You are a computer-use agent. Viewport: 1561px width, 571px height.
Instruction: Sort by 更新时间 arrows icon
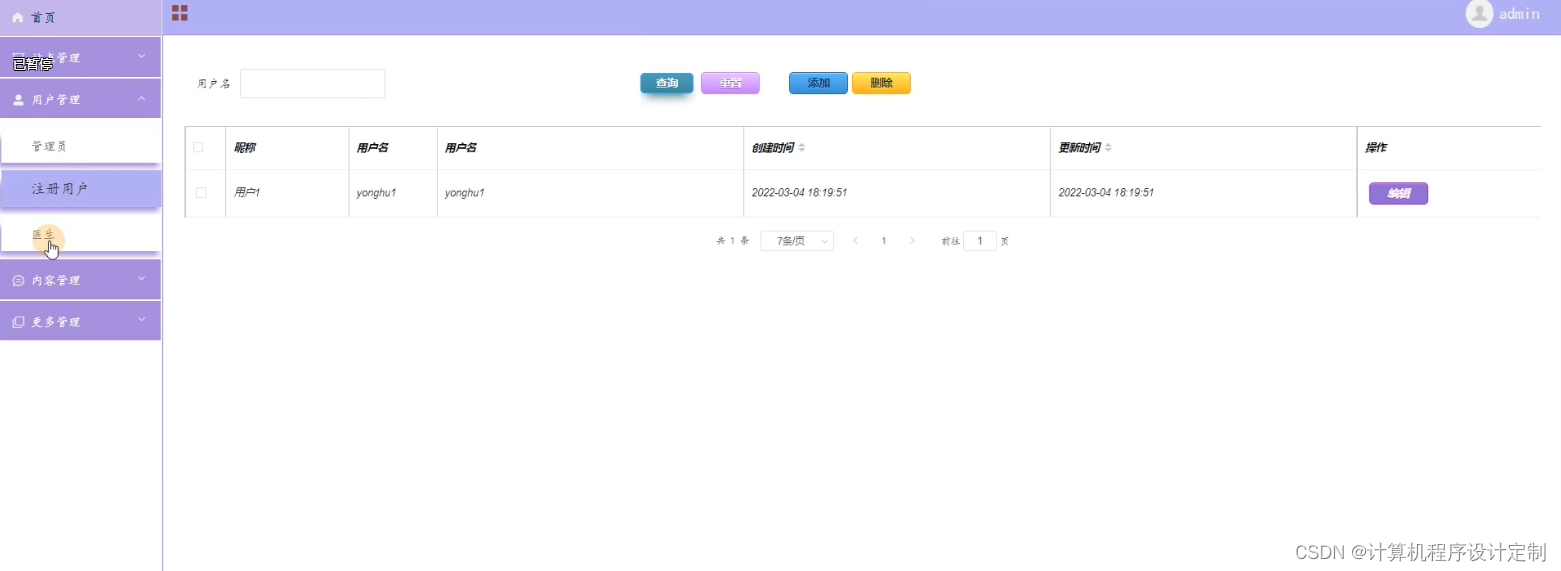pos(1108,148)
